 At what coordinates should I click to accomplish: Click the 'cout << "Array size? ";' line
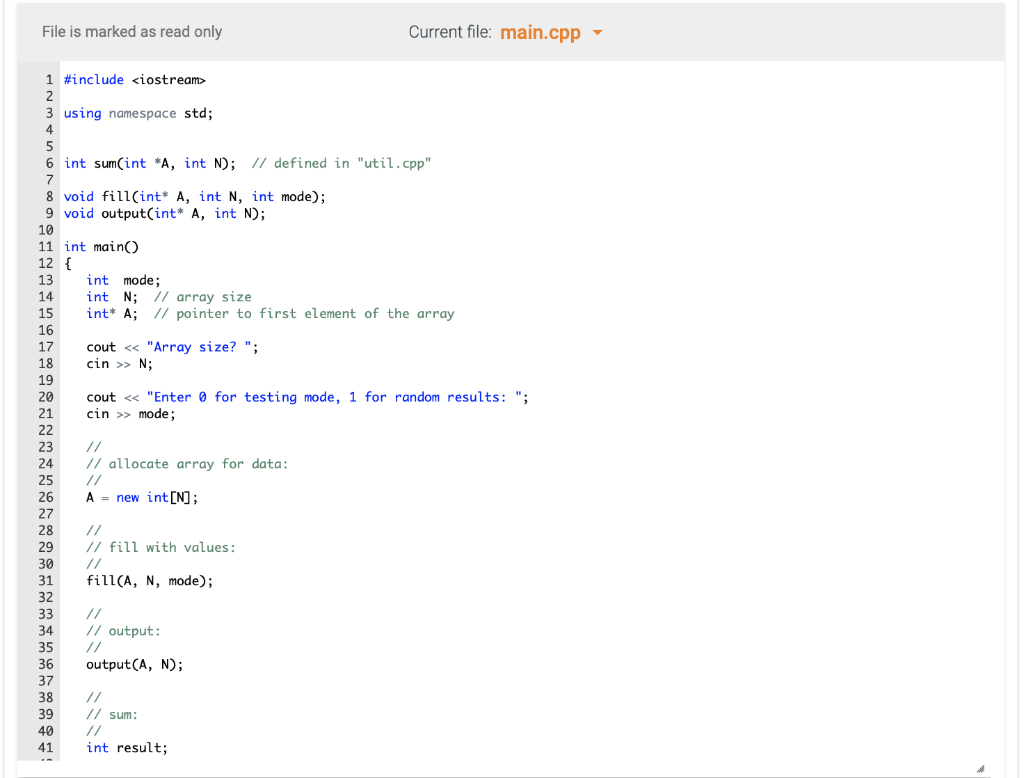click(172, 347)
